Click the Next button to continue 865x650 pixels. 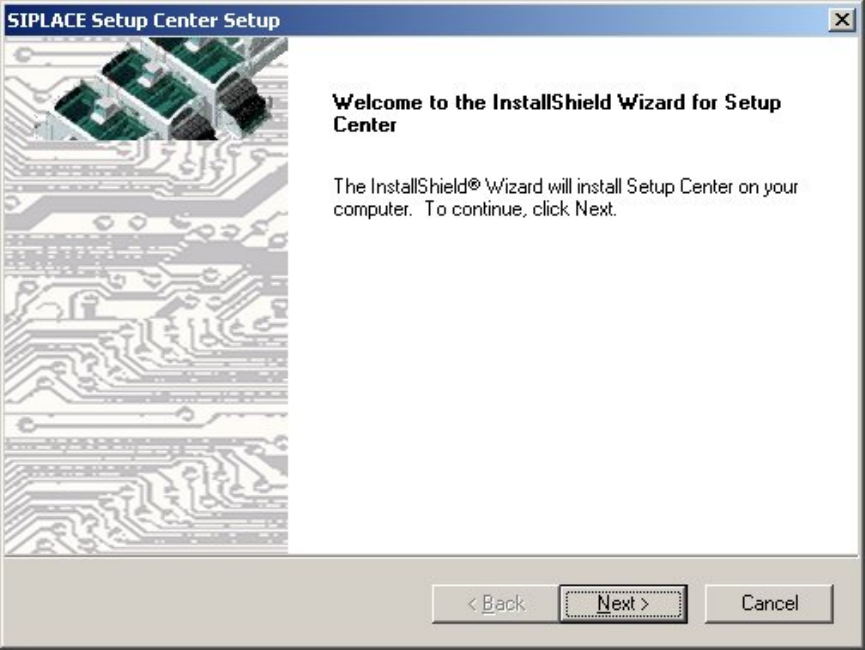click(x=622, y=603)
